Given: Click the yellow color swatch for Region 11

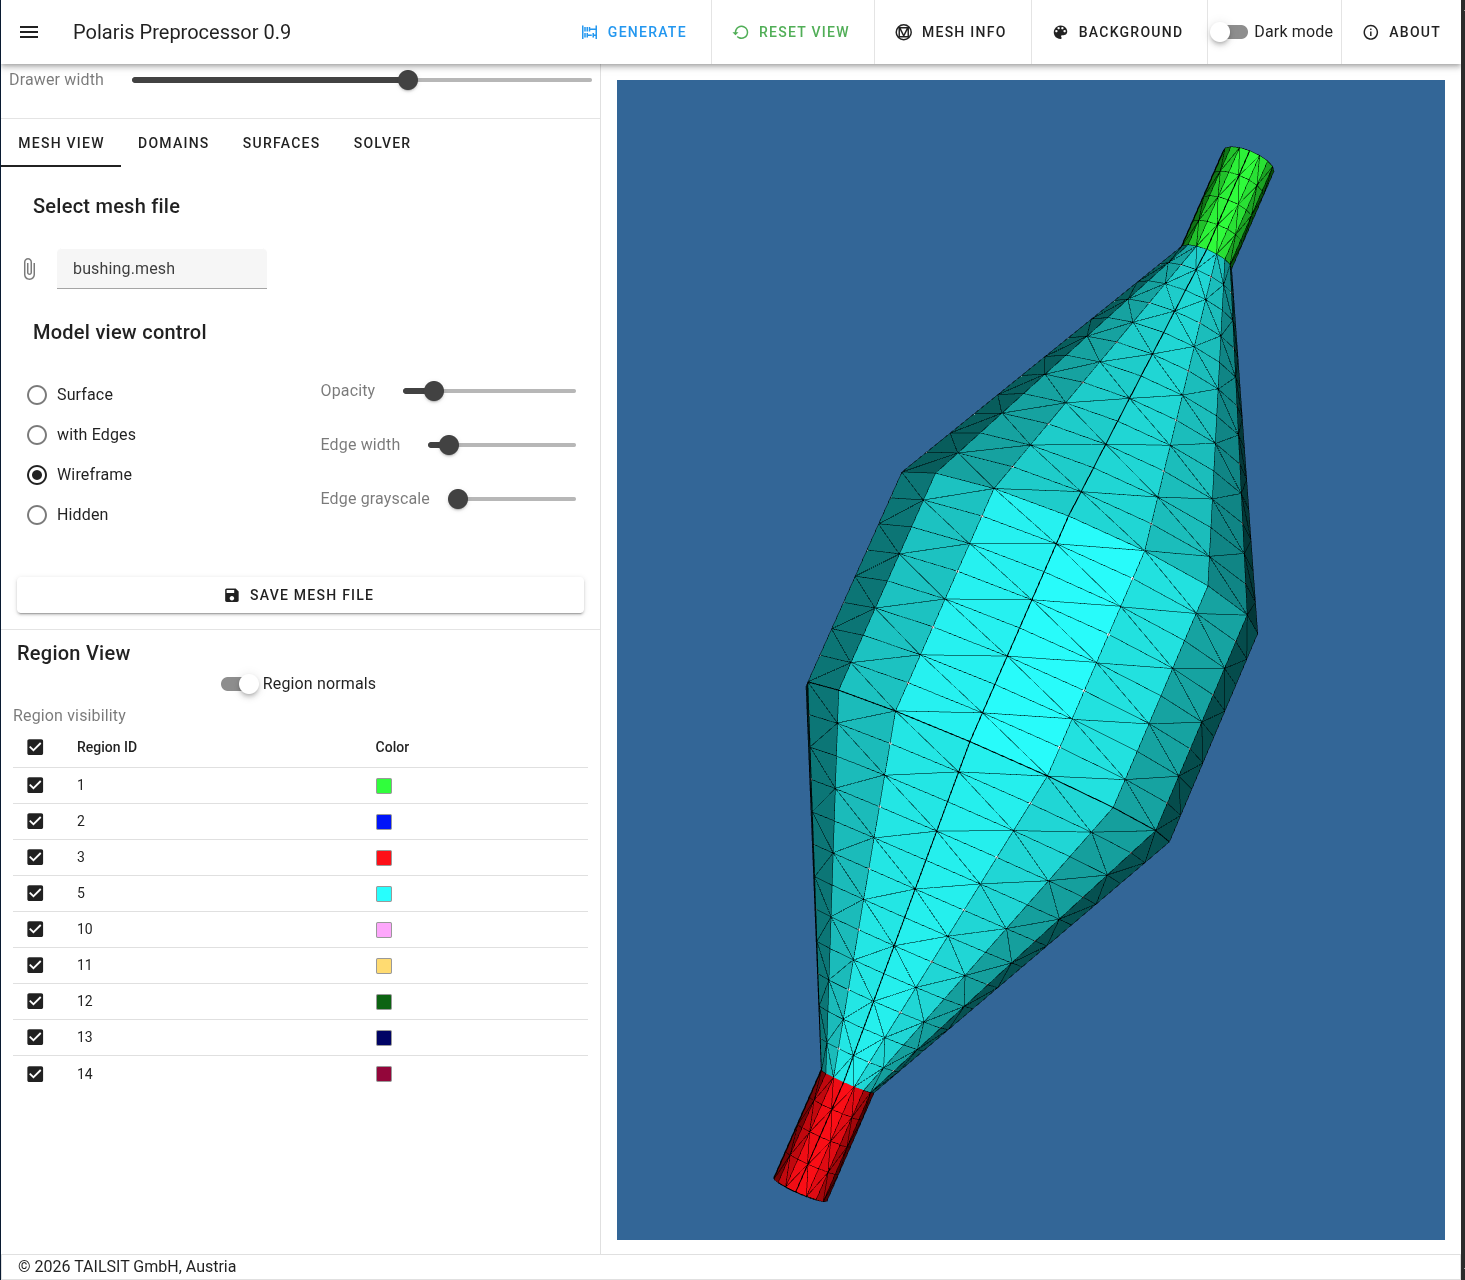Looking at the screenshot, I should point(384,966).
